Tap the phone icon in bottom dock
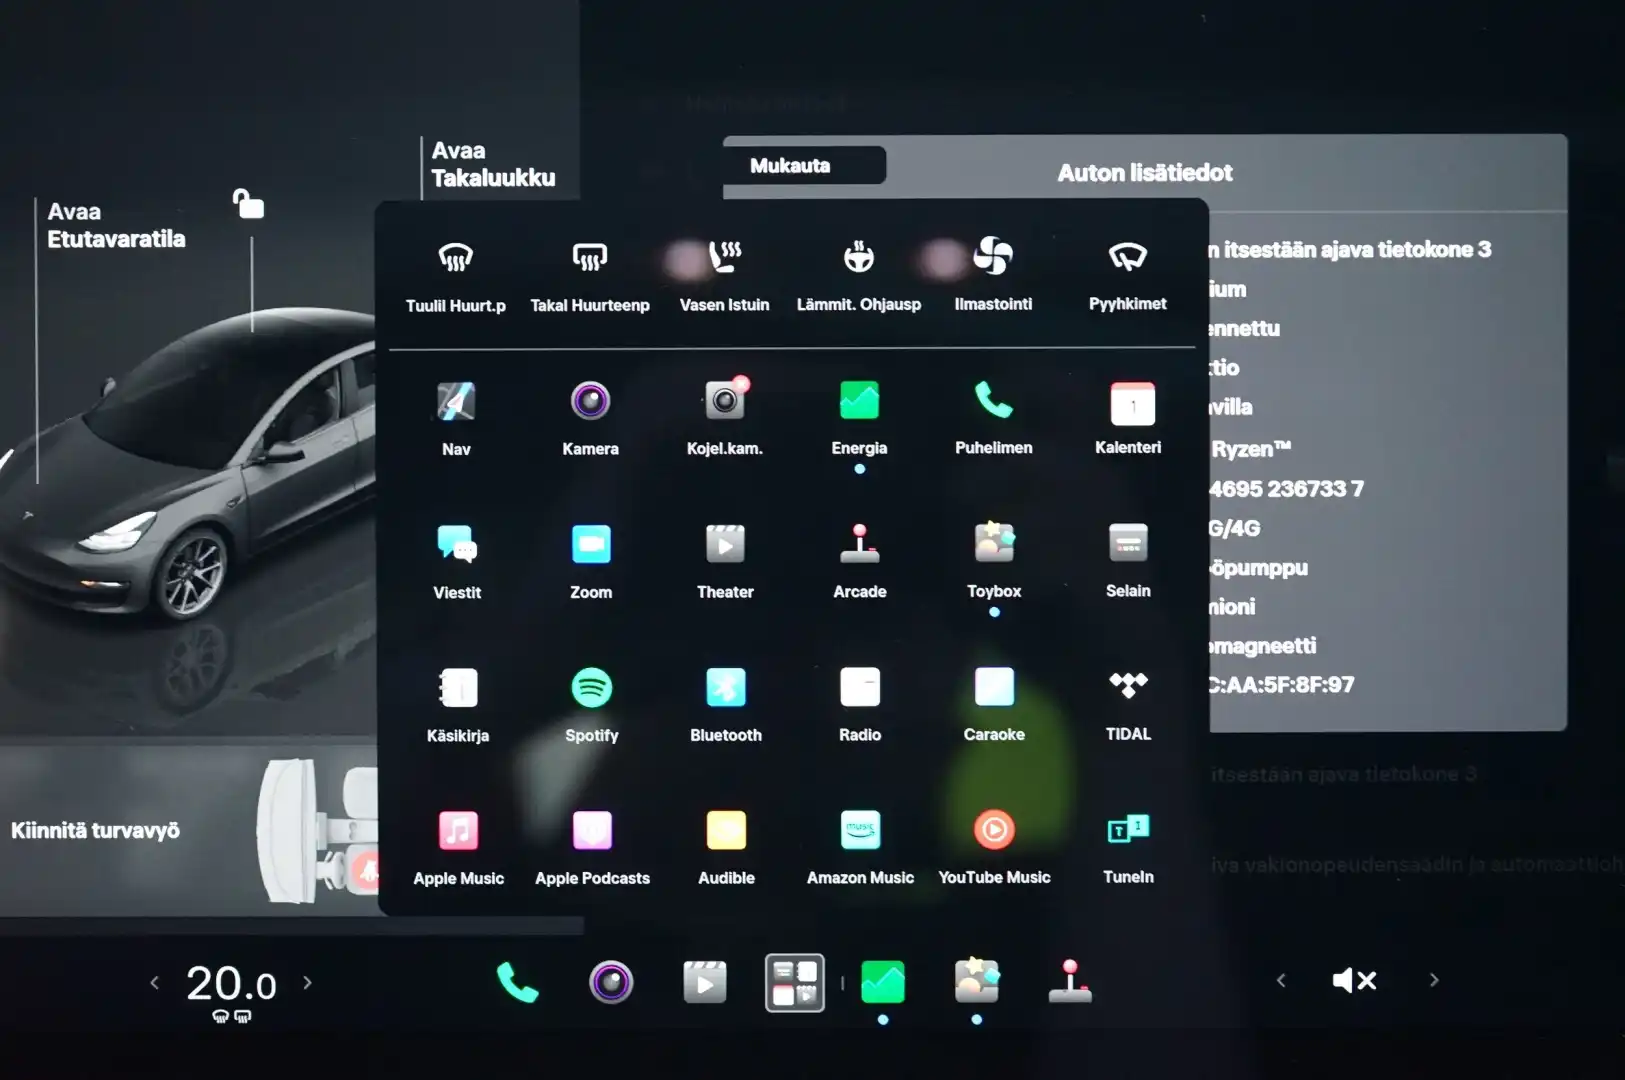Image resolution: width=1625 pixels, height=1080 pixels. (517, 982)
